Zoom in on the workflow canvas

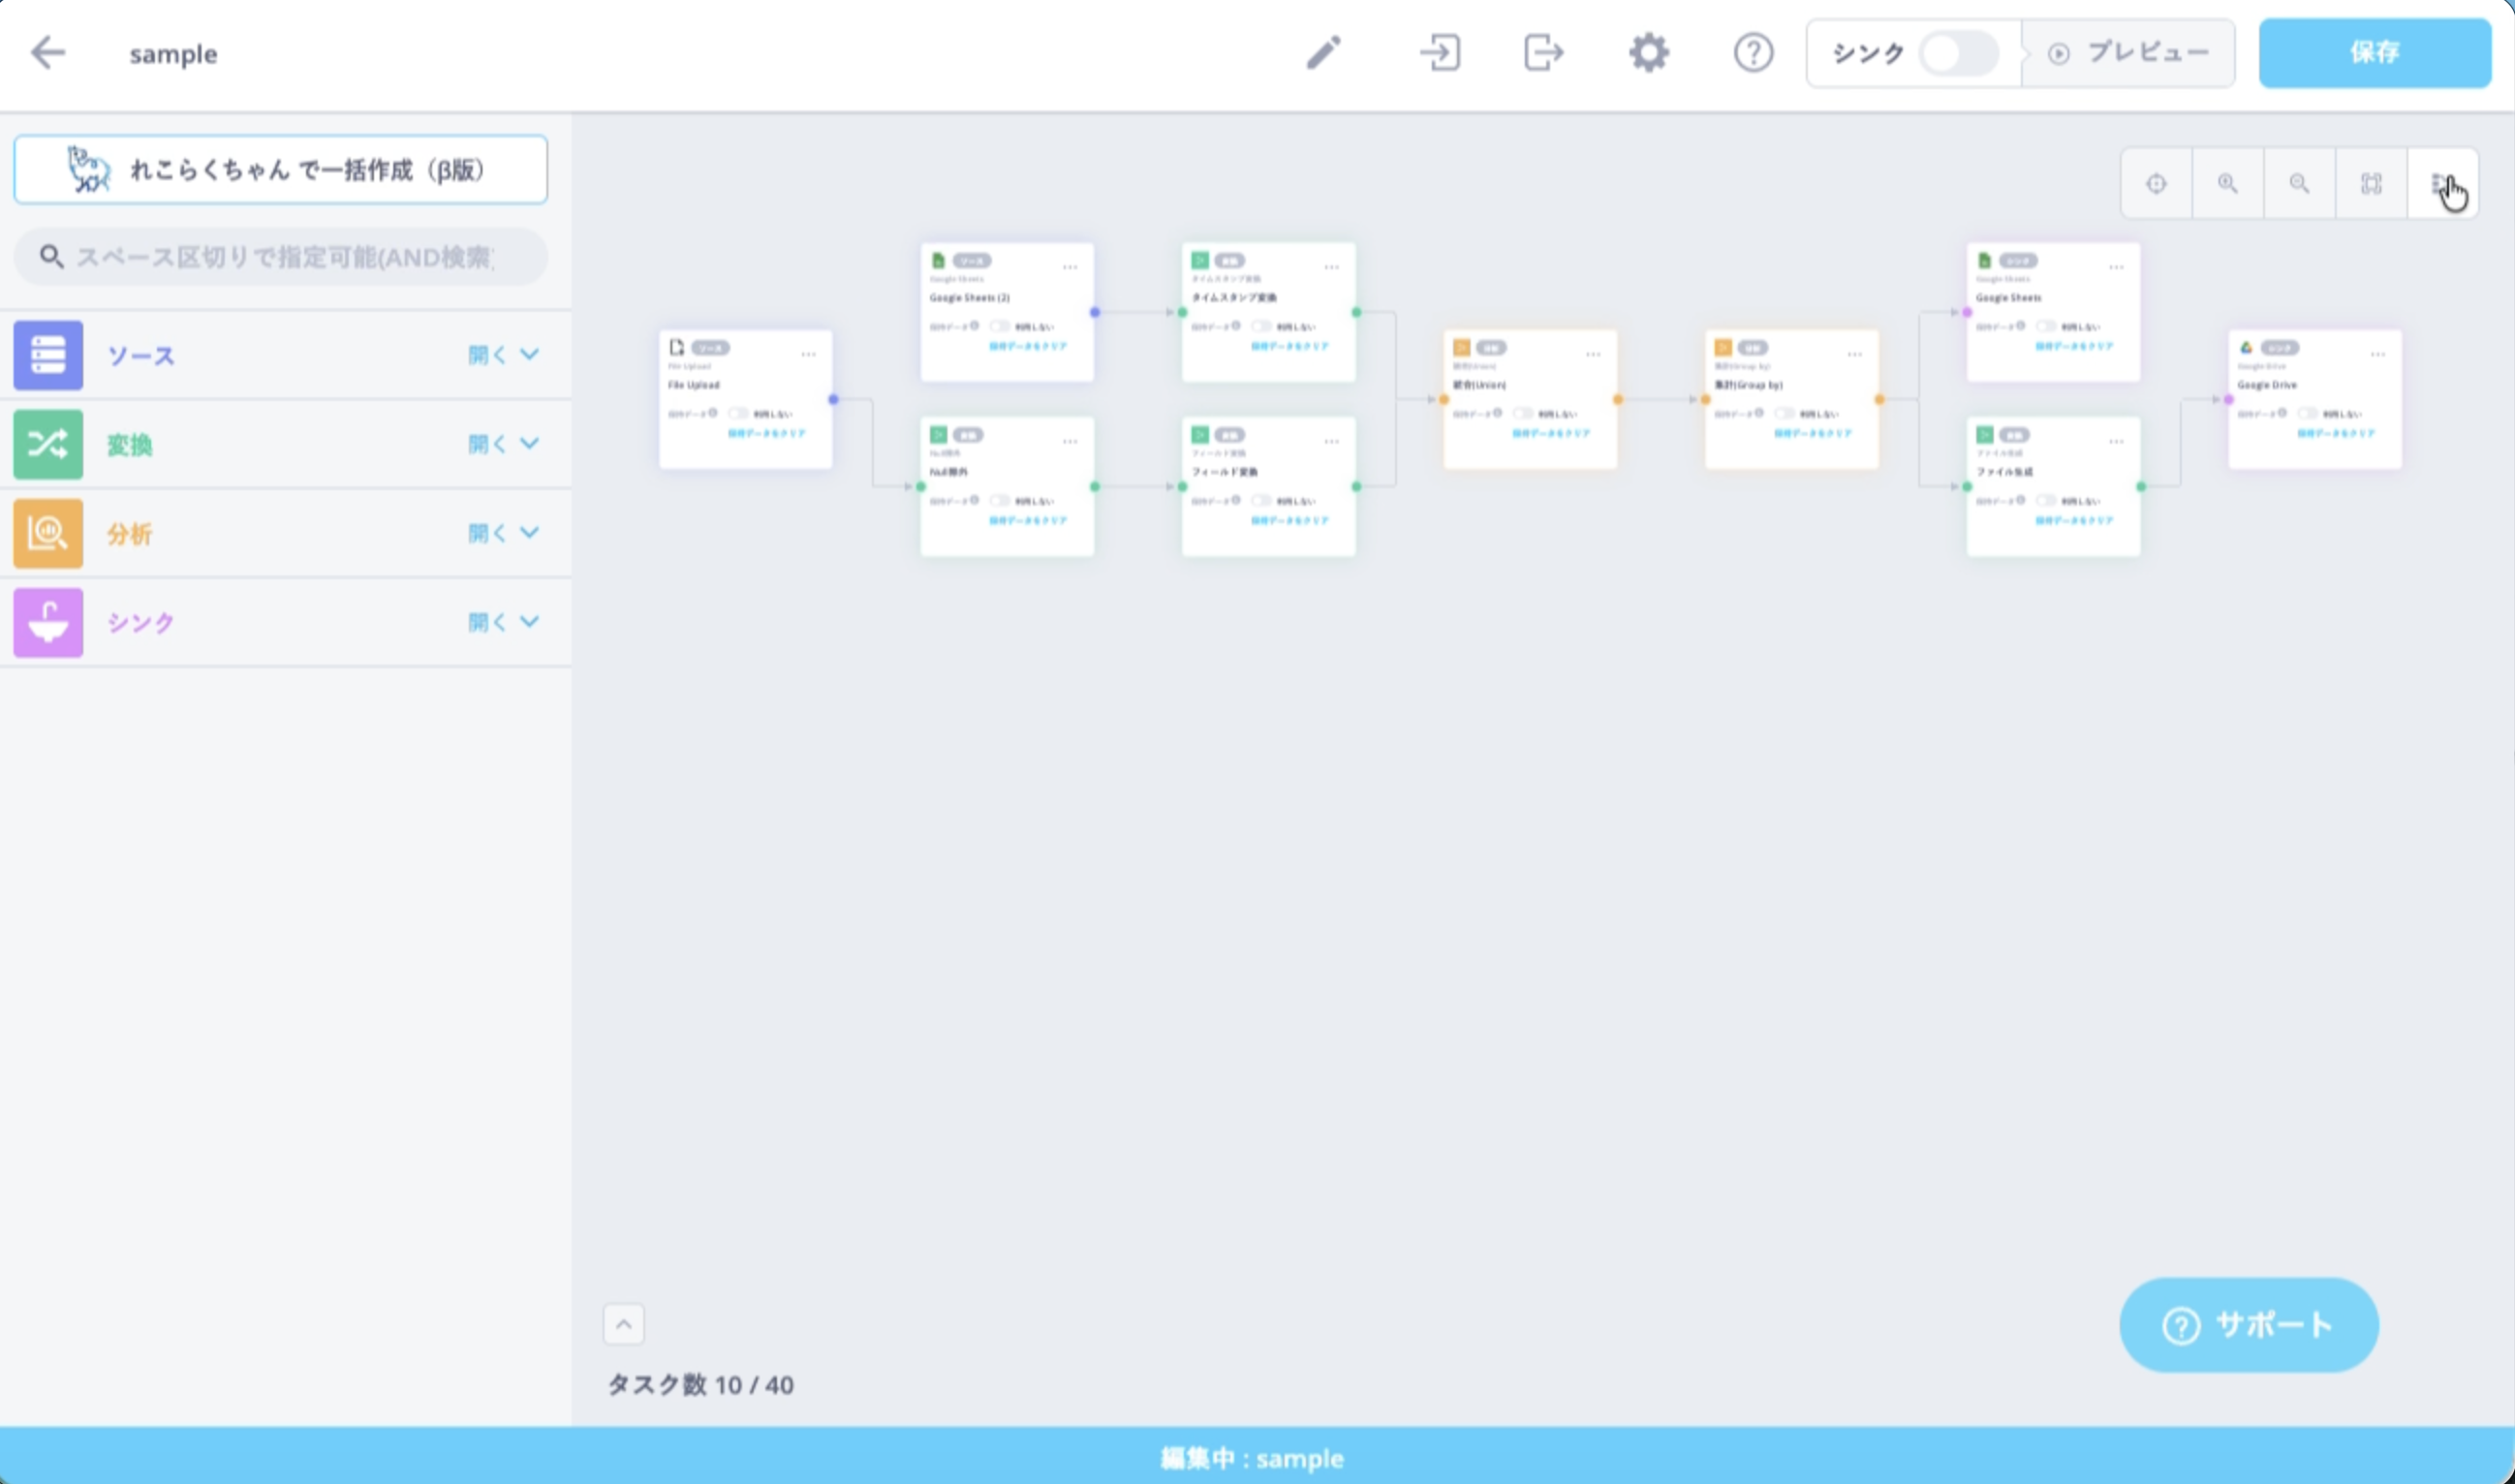pyautogui.click(x=2228, y=183)
